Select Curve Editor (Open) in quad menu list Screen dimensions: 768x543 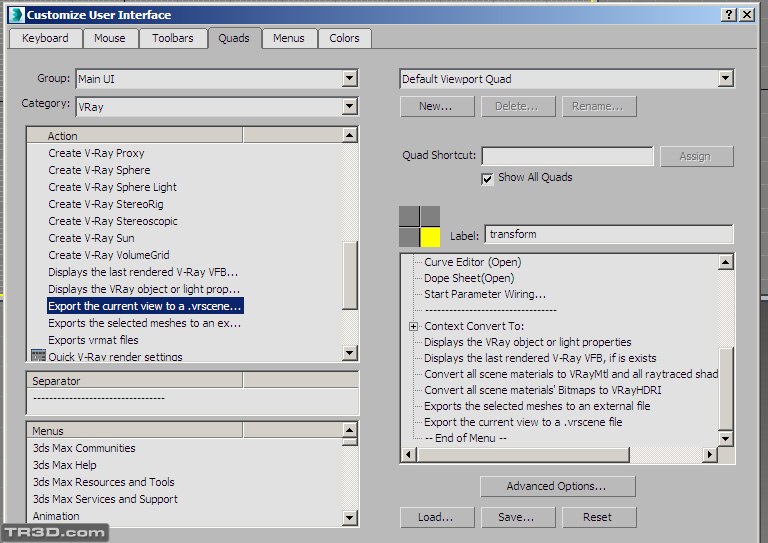pyautogui.click(x=472, y=262)
